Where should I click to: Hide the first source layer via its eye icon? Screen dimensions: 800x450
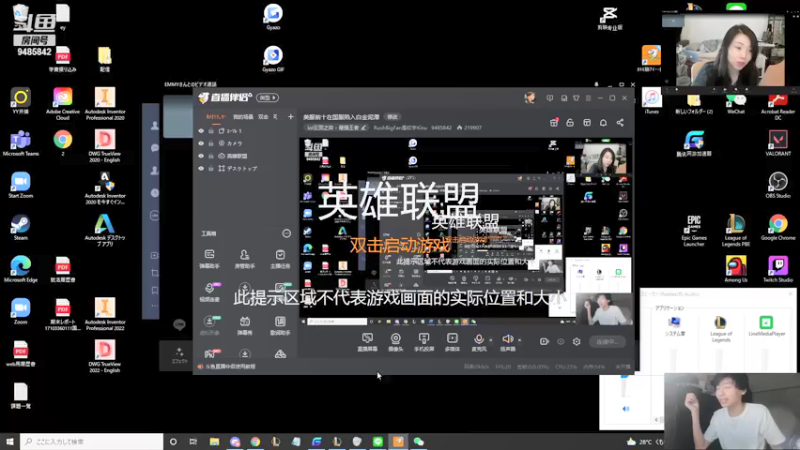pos(201,131)
